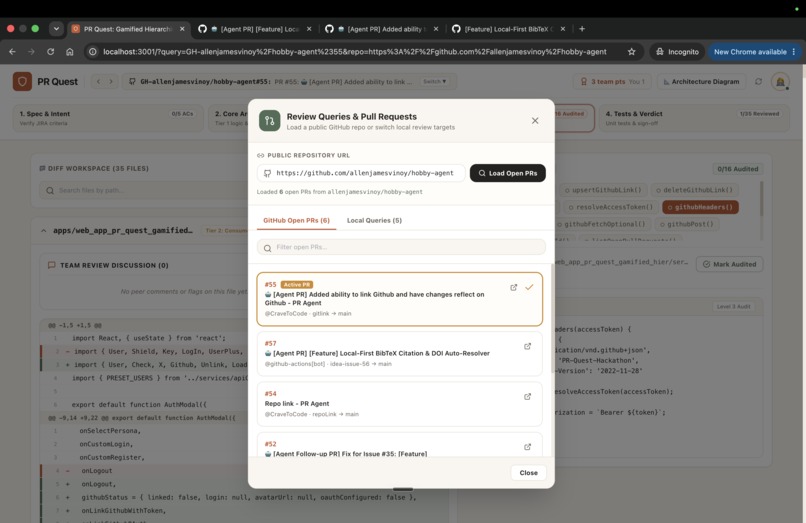Open PR #52 external link icon

[527, 447]
